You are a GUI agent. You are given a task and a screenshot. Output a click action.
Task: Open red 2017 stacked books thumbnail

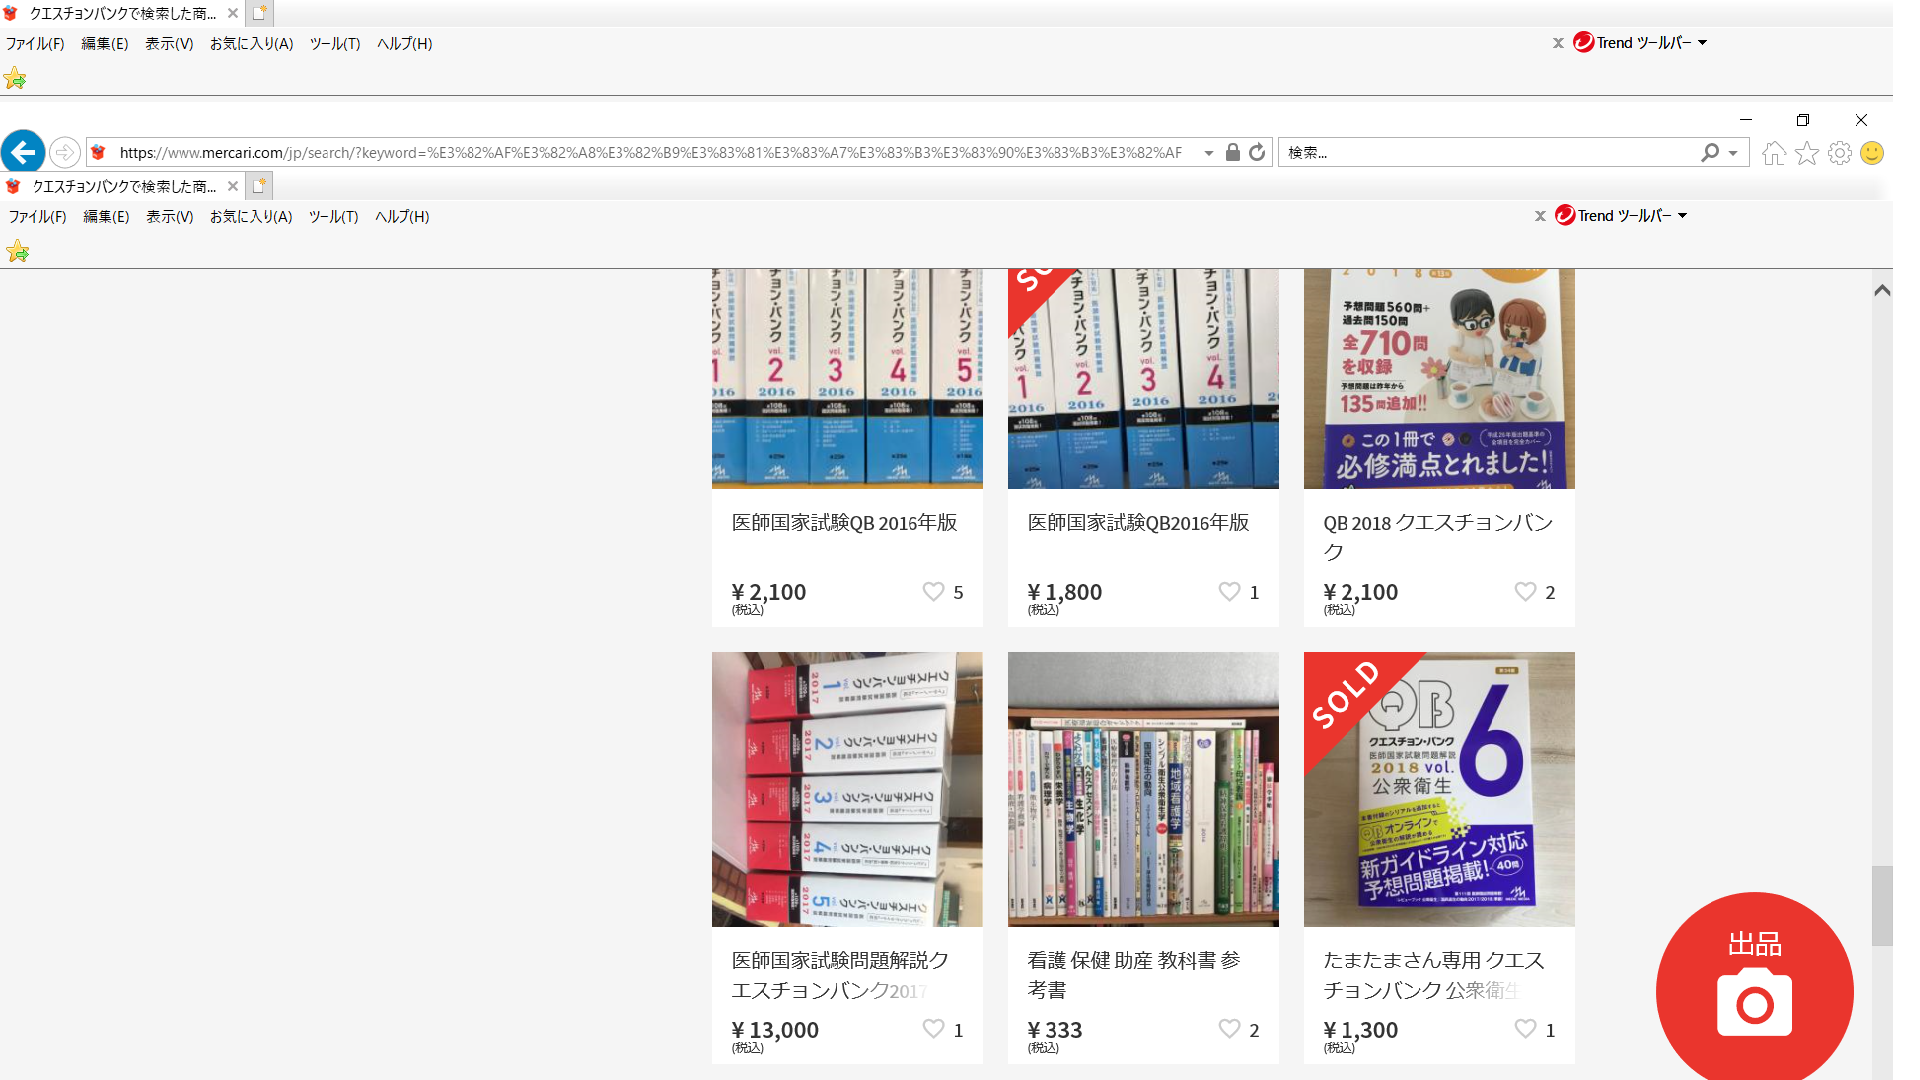(847, 789)
